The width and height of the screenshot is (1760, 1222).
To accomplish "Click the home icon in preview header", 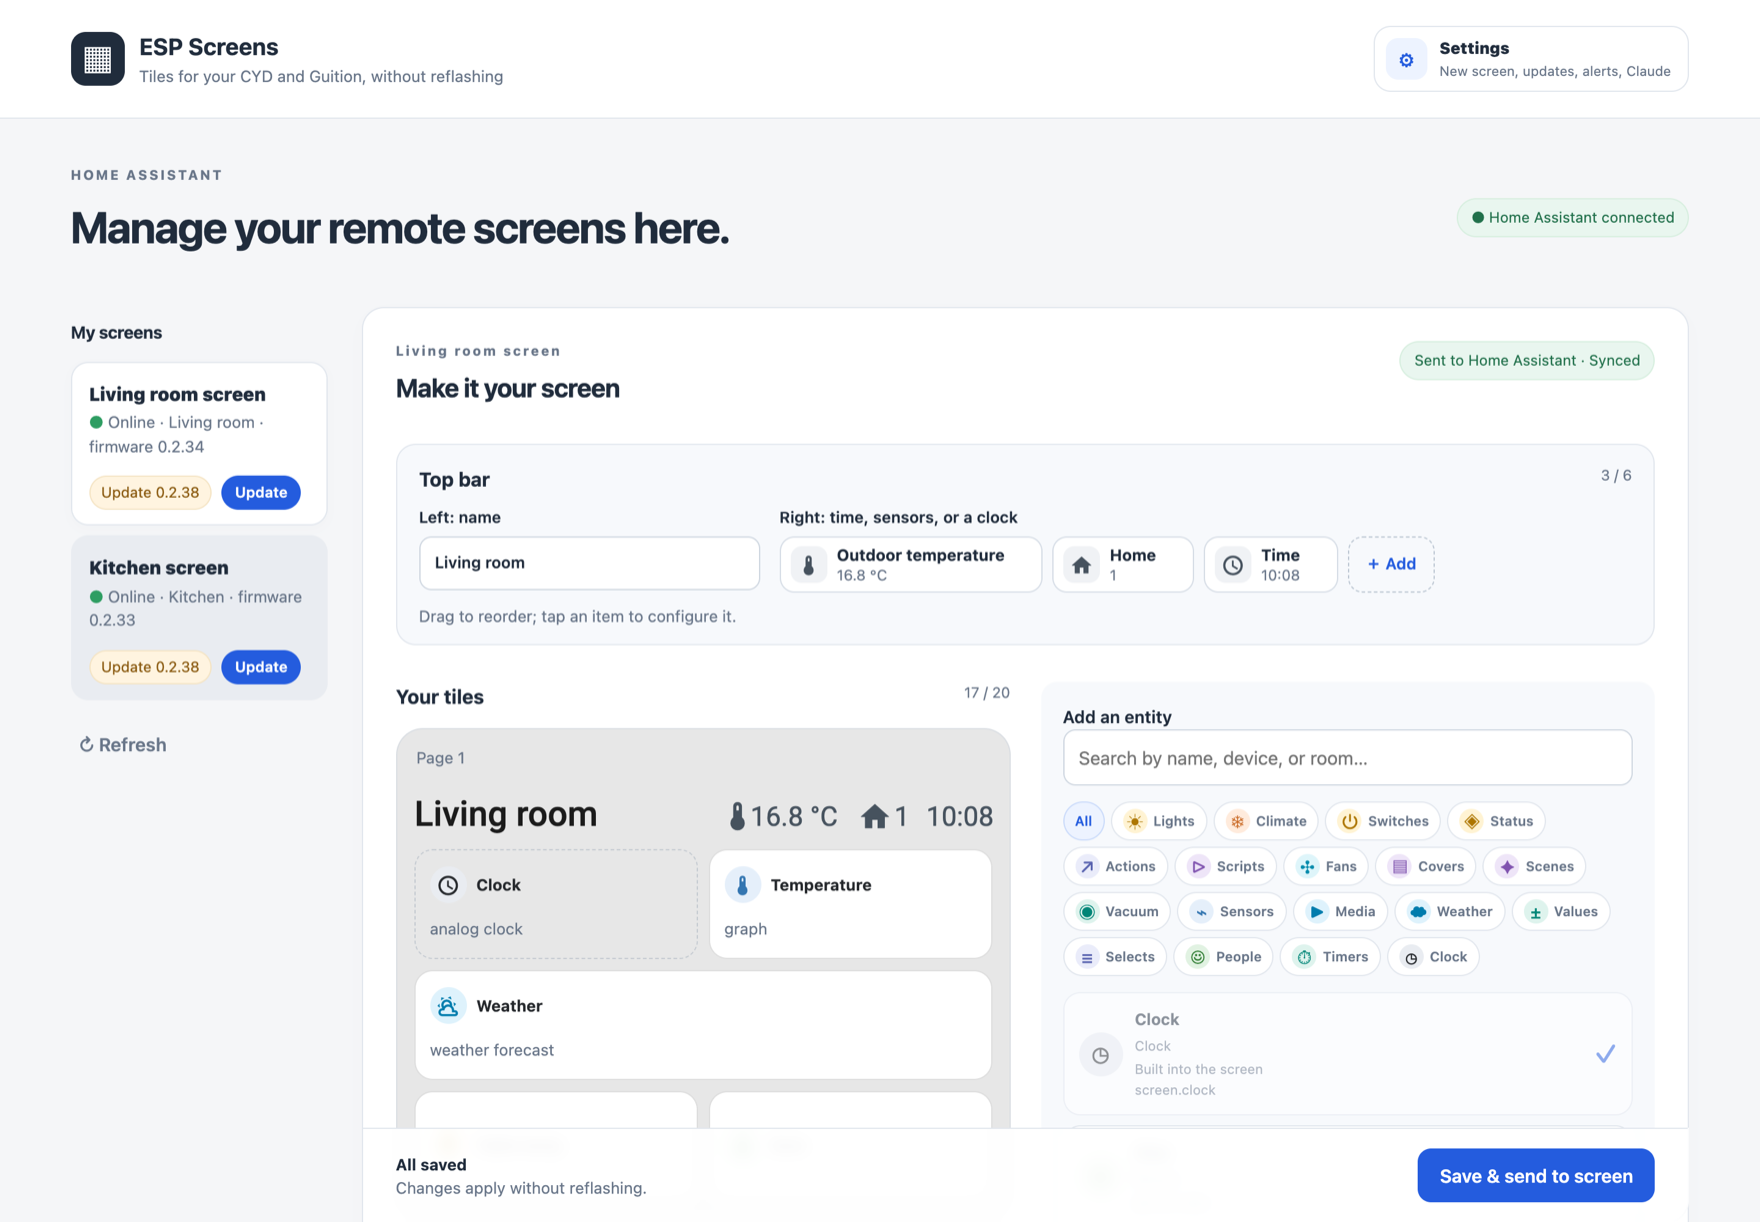I will click(x=875, y=817).
